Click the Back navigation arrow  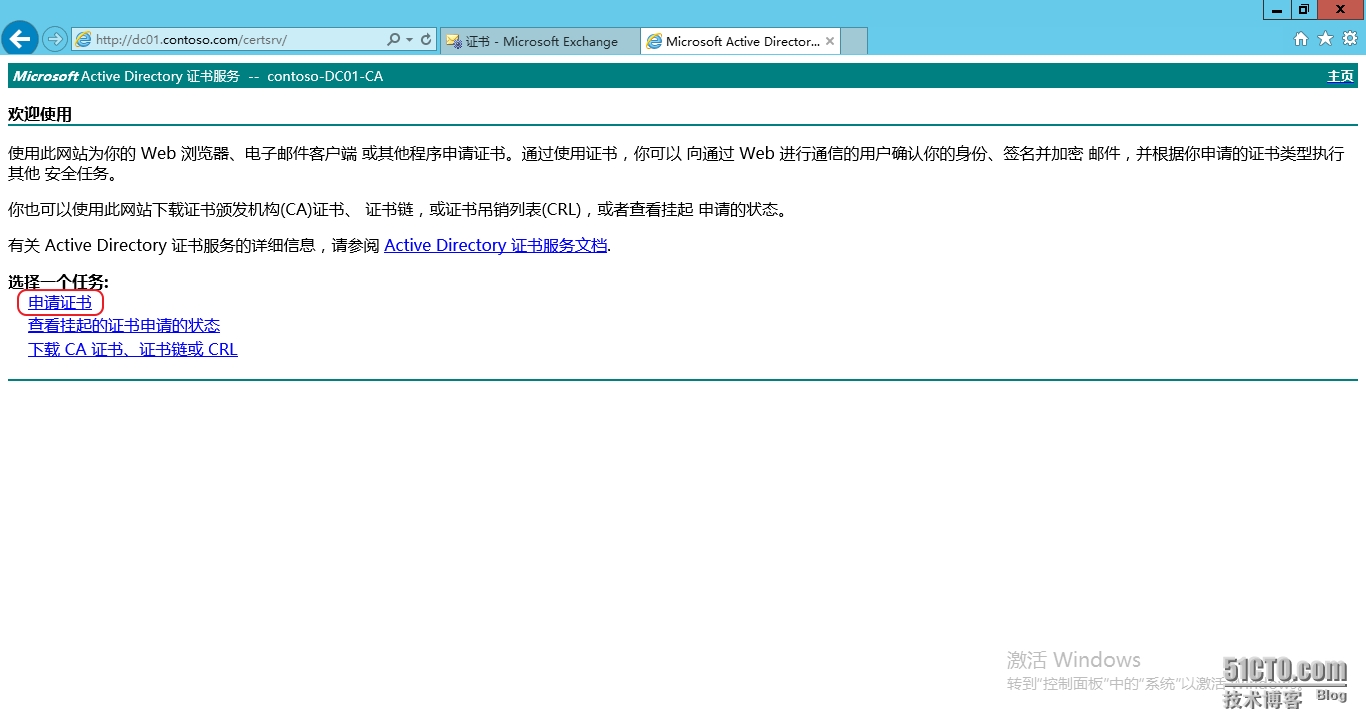click(x=20, y=39)
